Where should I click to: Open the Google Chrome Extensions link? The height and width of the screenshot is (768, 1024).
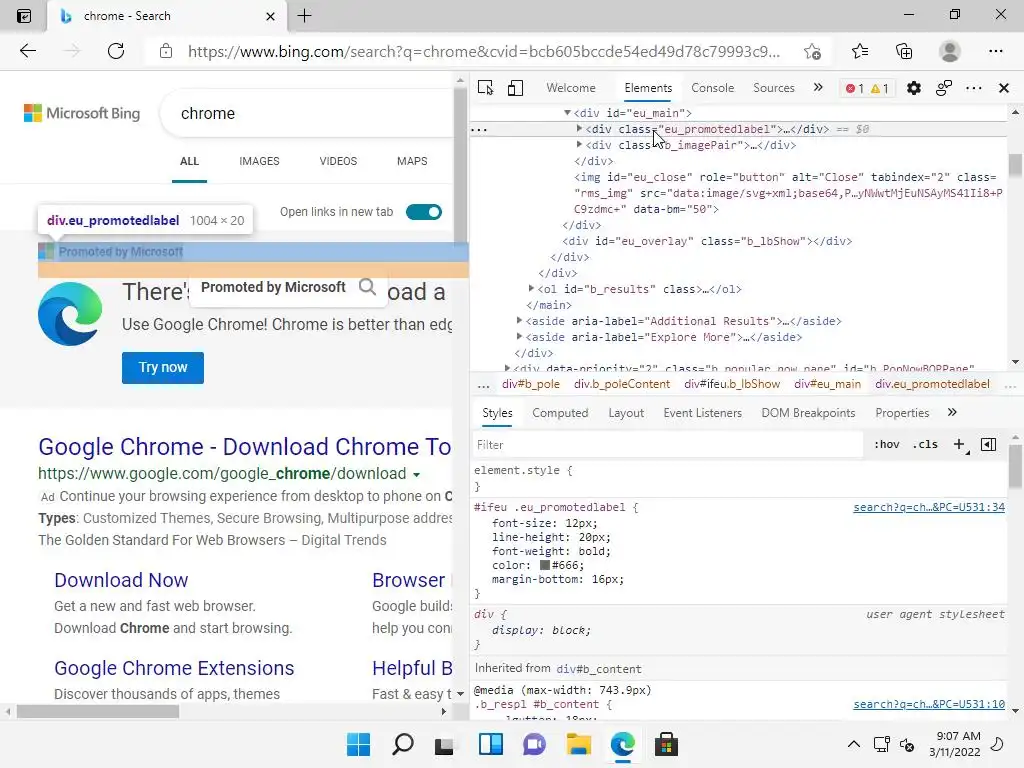pyautogui.click(x=174, y=668)
